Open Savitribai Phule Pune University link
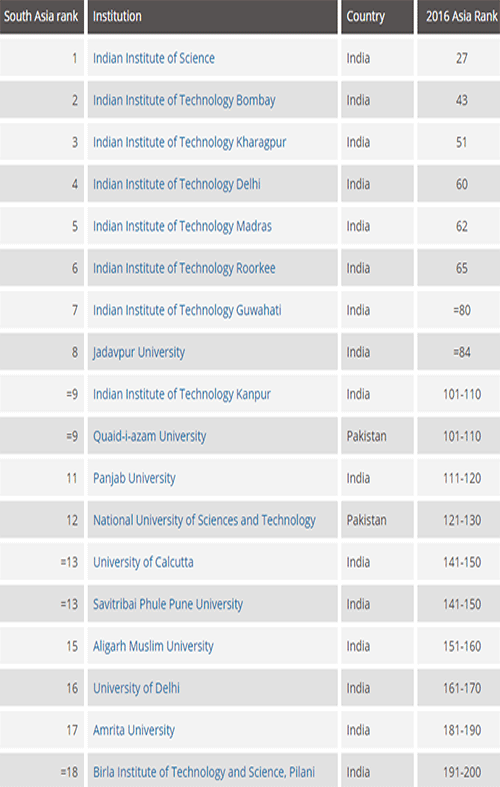 (168, 604)
